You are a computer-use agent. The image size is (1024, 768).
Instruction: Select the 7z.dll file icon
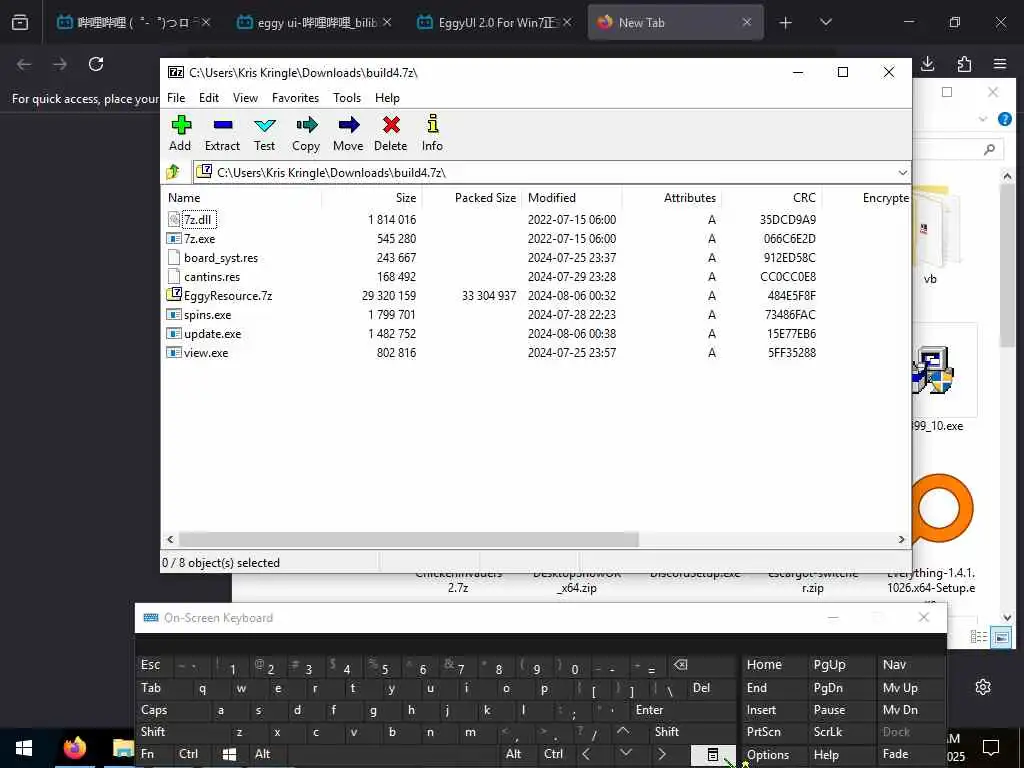point(174,219)
